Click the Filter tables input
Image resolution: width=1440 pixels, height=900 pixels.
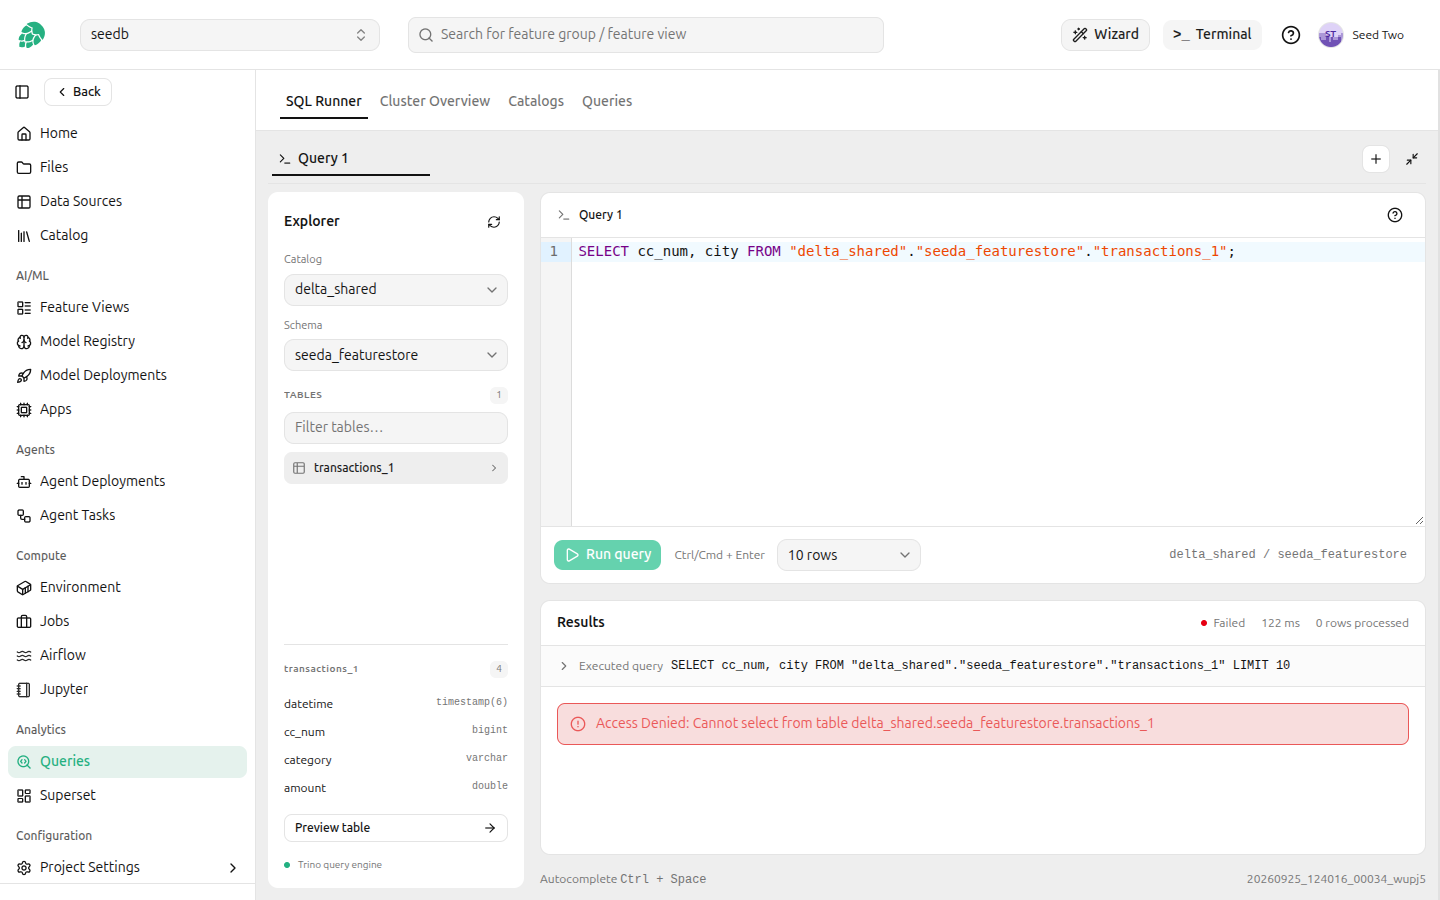(396, 428)
